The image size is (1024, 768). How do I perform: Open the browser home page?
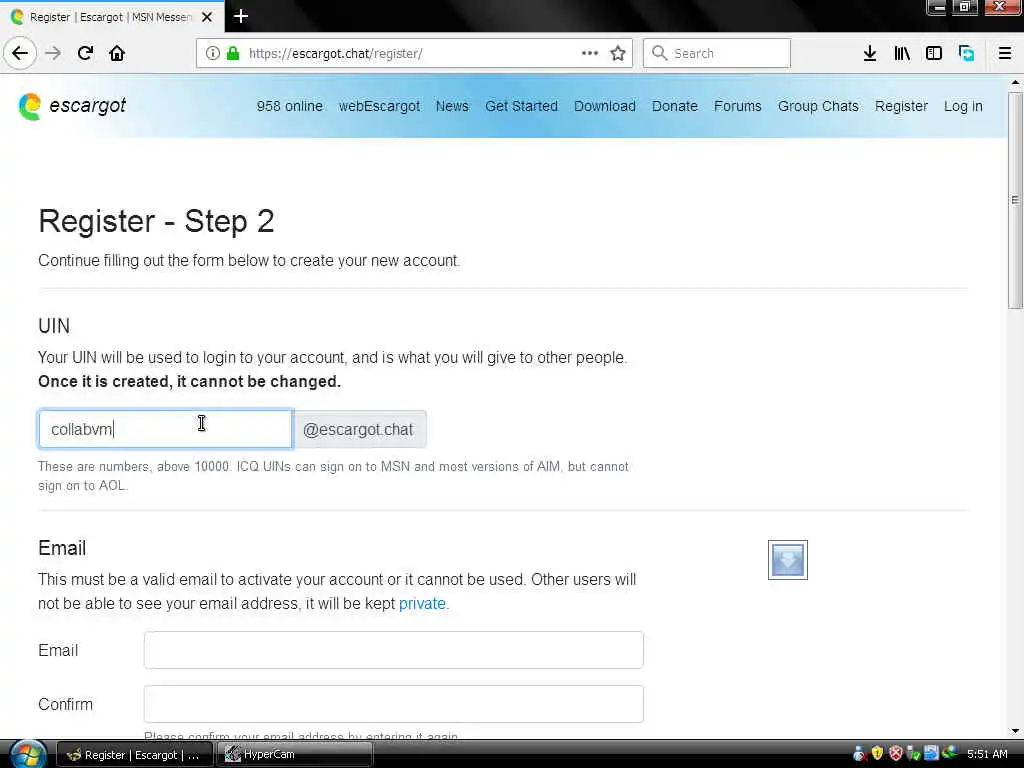117,53
